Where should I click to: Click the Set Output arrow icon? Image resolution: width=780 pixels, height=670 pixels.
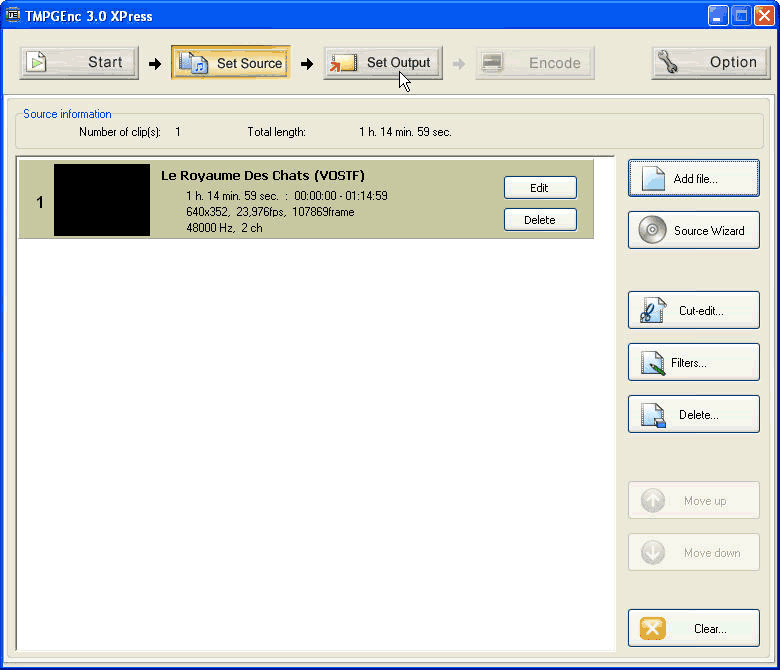coord(343,63)
